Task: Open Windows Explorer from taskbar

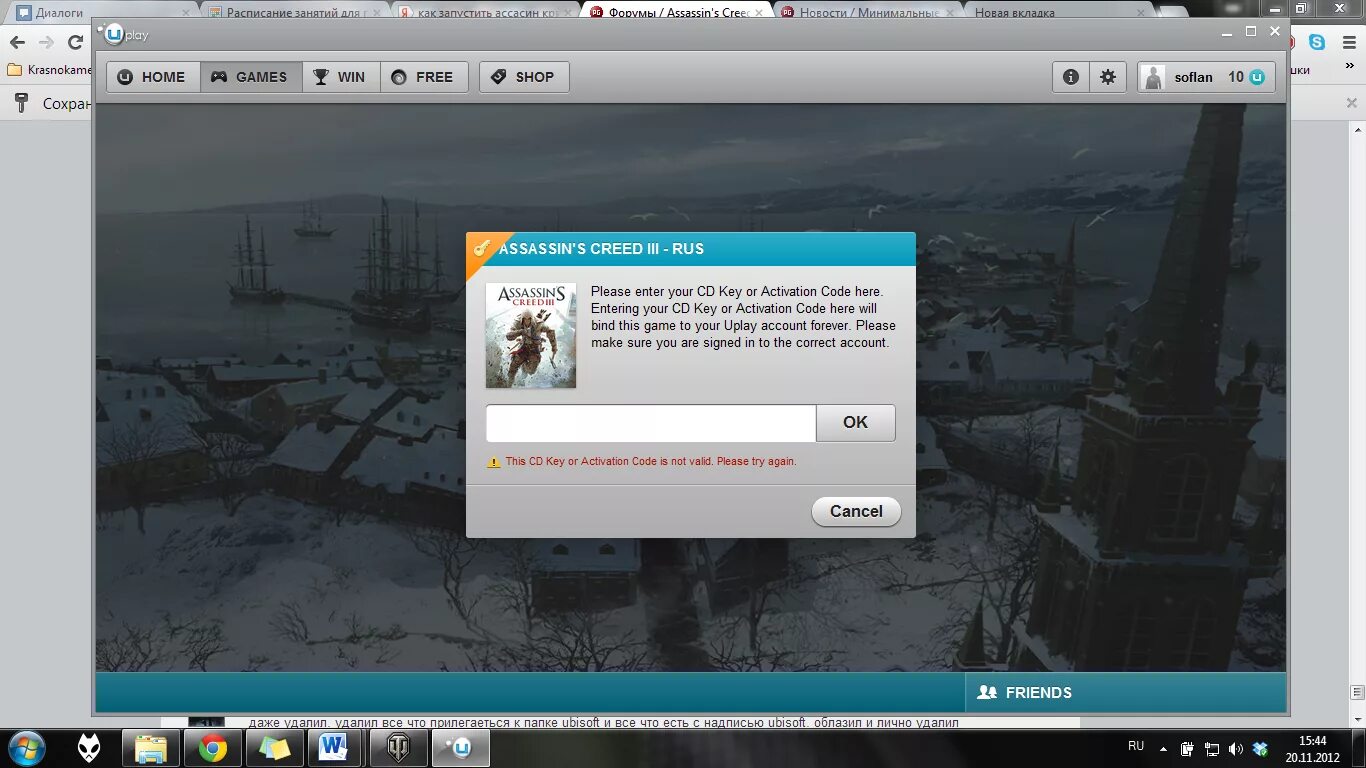Action: coord(151,748)
